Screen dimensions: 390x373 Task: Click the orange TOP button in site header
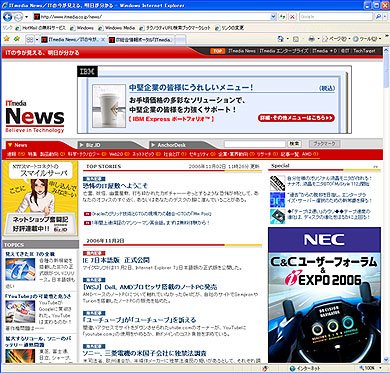point(217,51)
